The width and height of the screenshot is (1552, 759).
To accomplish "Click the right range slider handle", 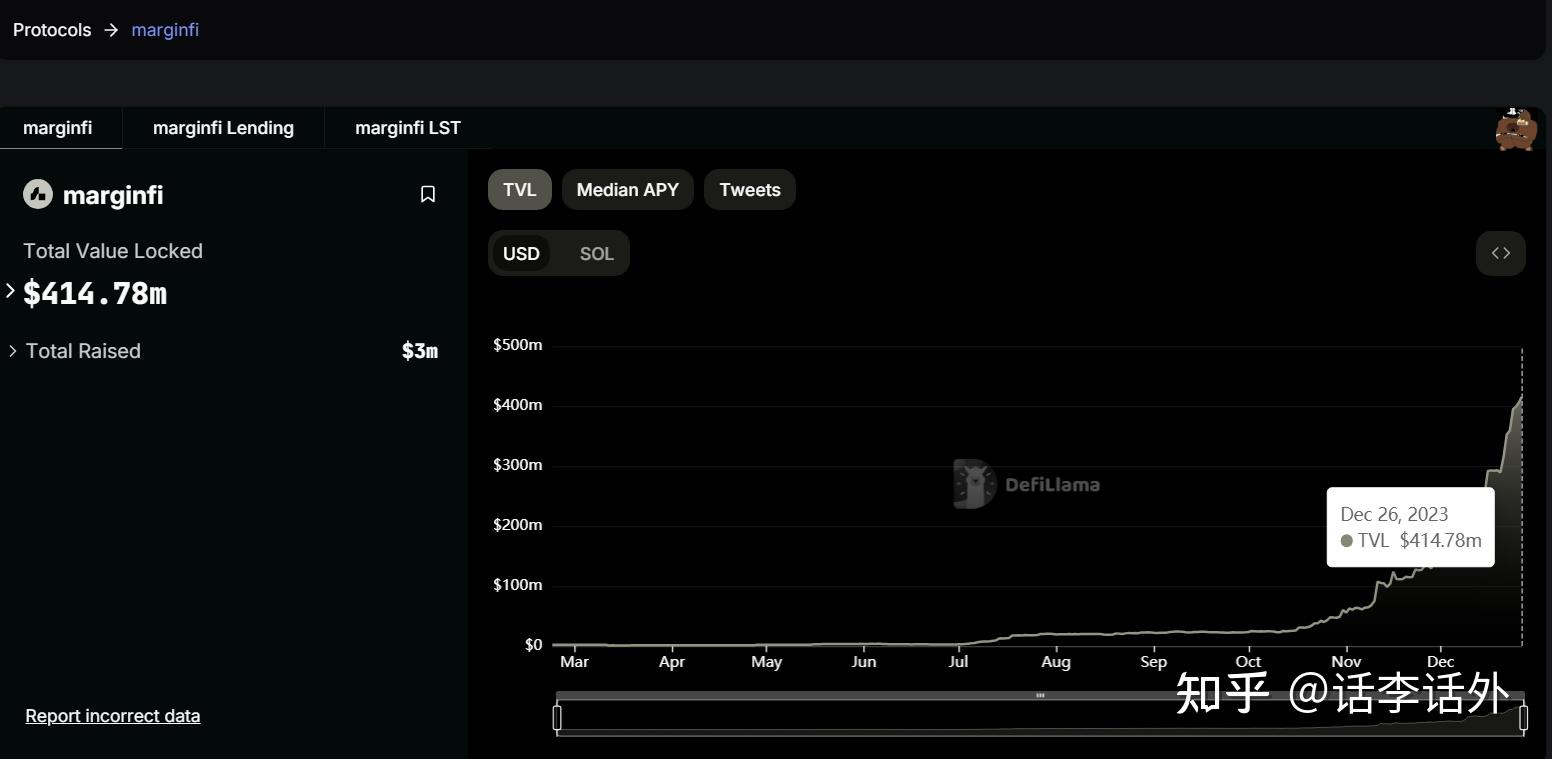I will (1523, 717).
